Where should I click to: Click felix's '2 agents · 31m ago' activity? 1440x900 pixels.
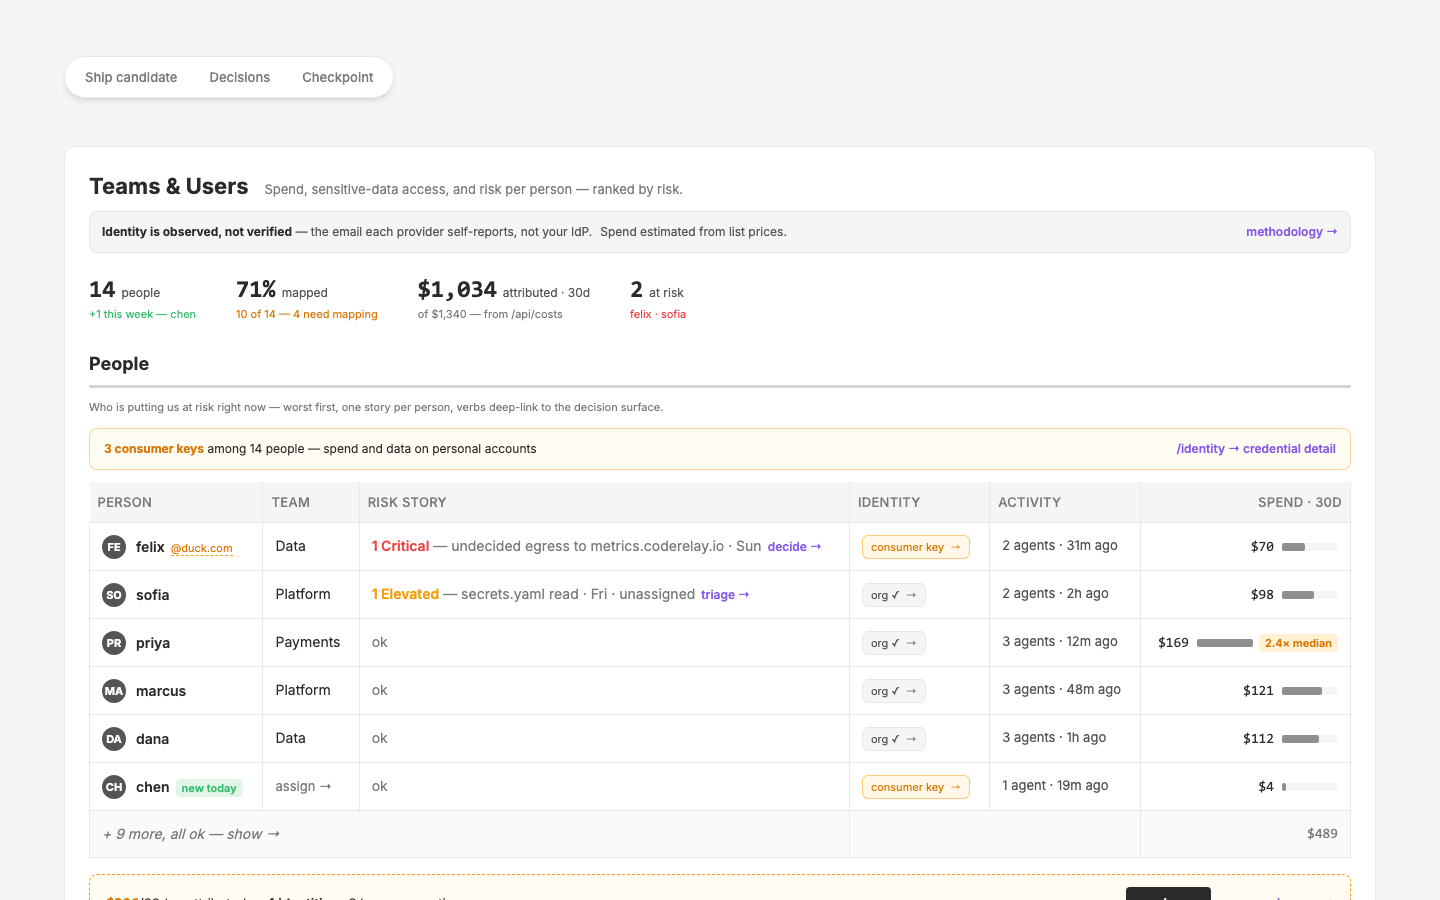(x=1060, y=545)
